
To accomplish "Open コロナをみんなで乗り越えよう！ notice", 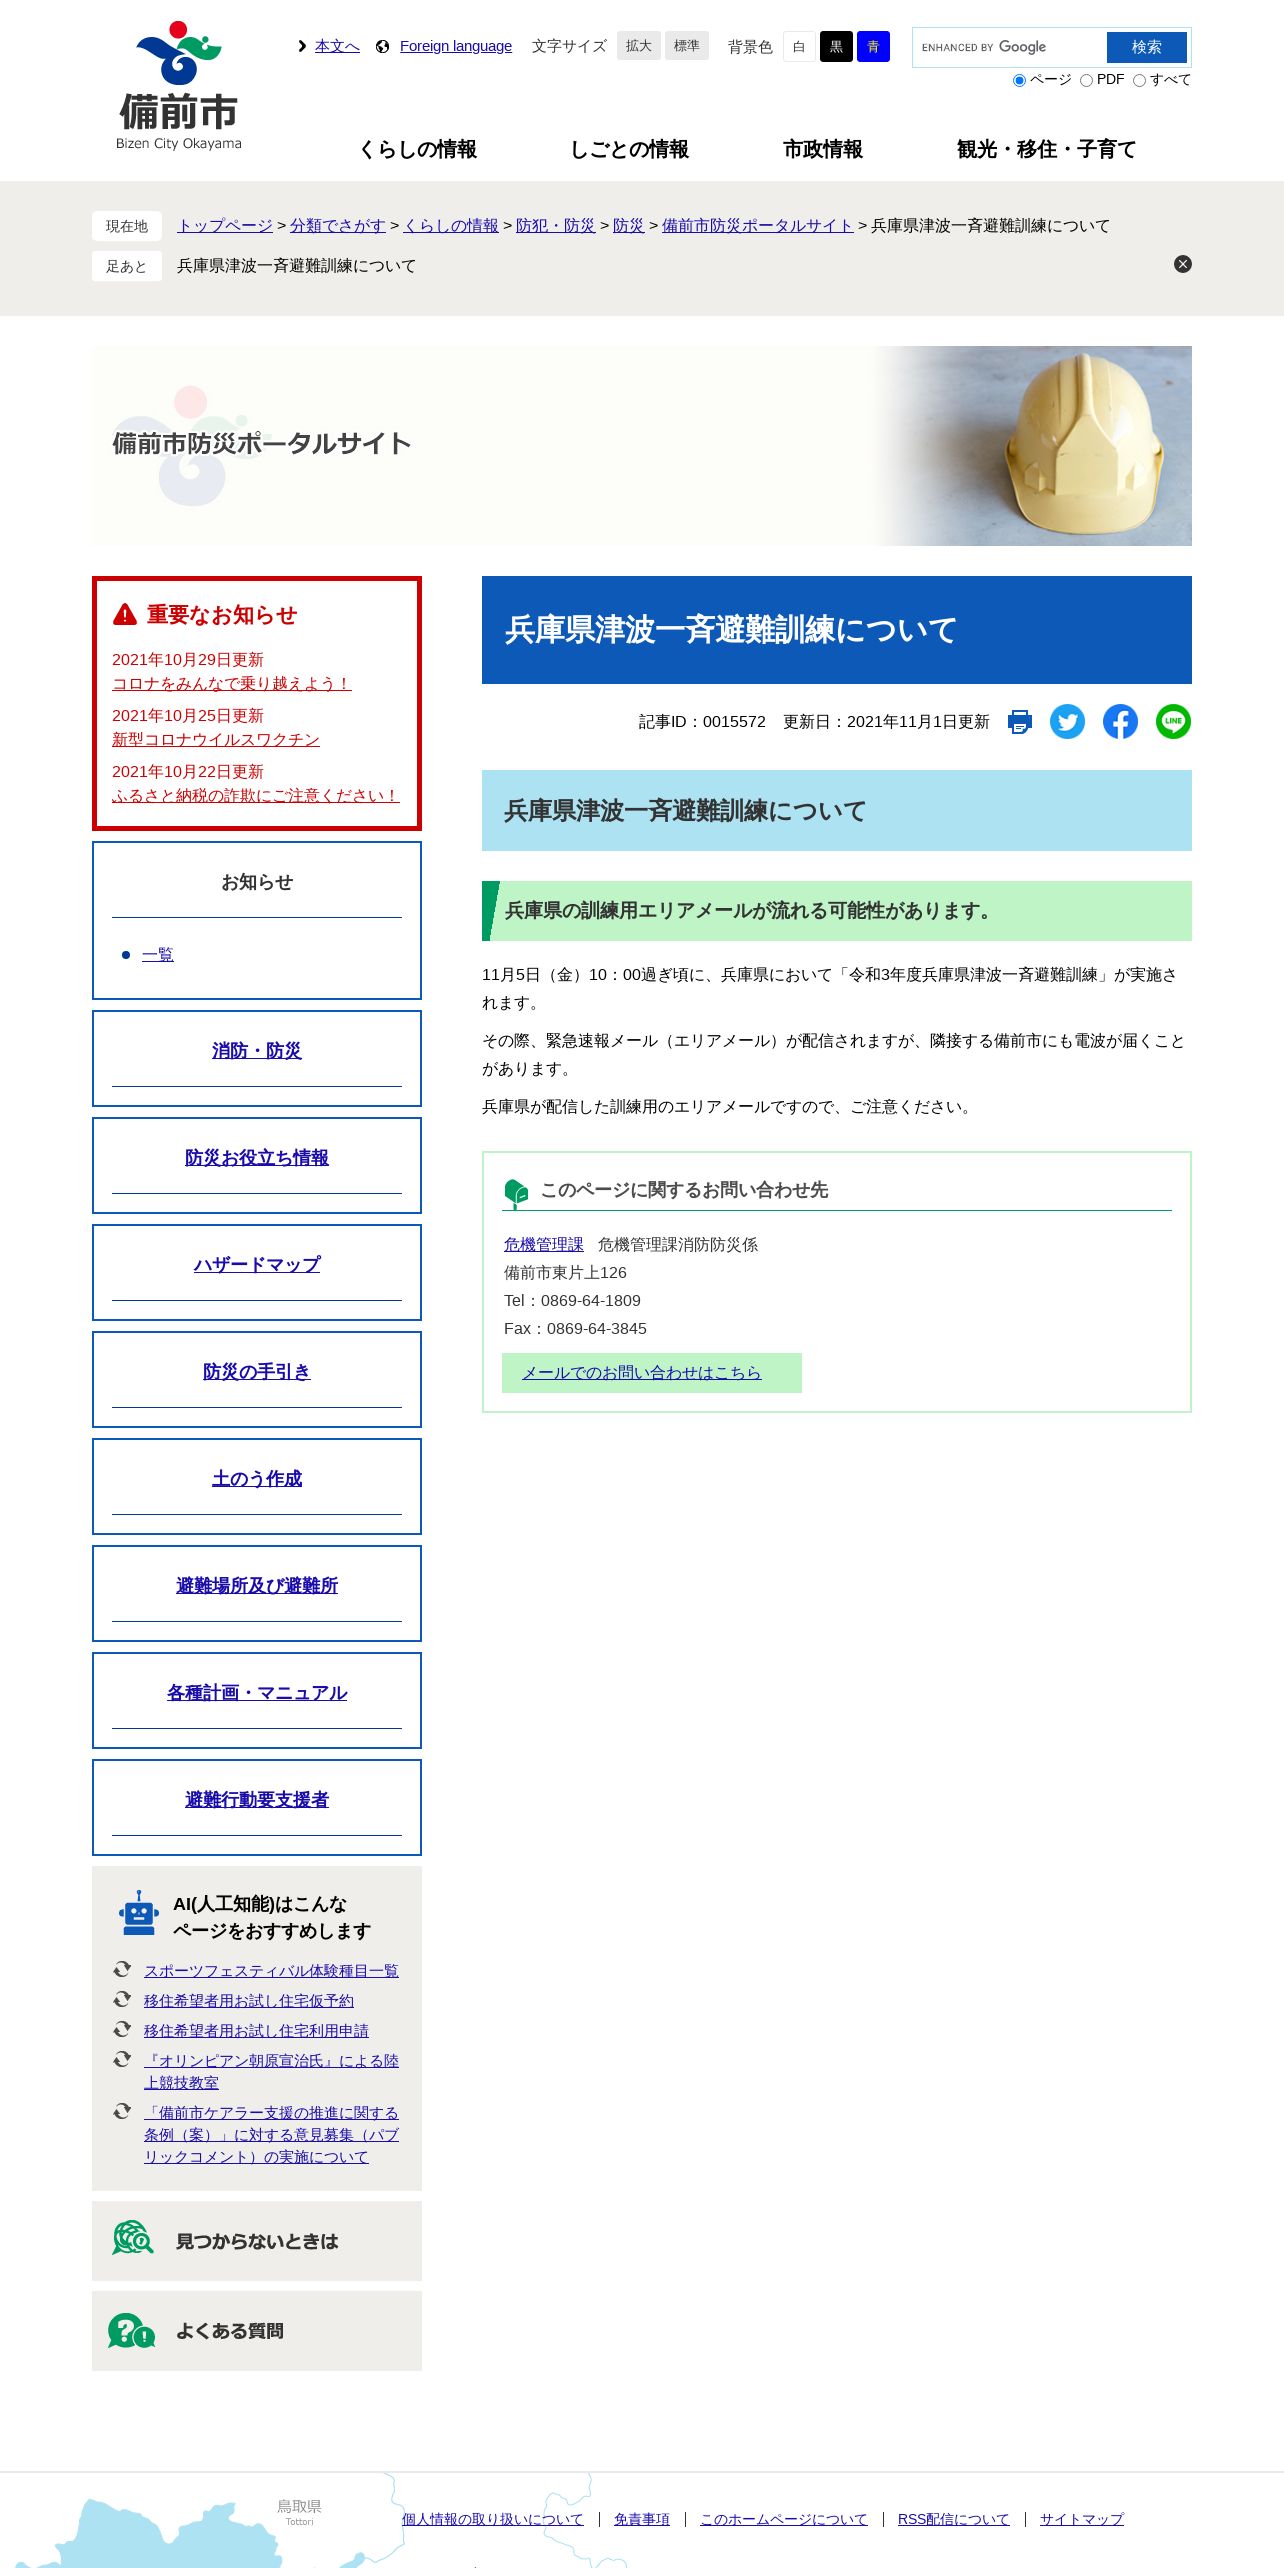I will tap(232, 684).
